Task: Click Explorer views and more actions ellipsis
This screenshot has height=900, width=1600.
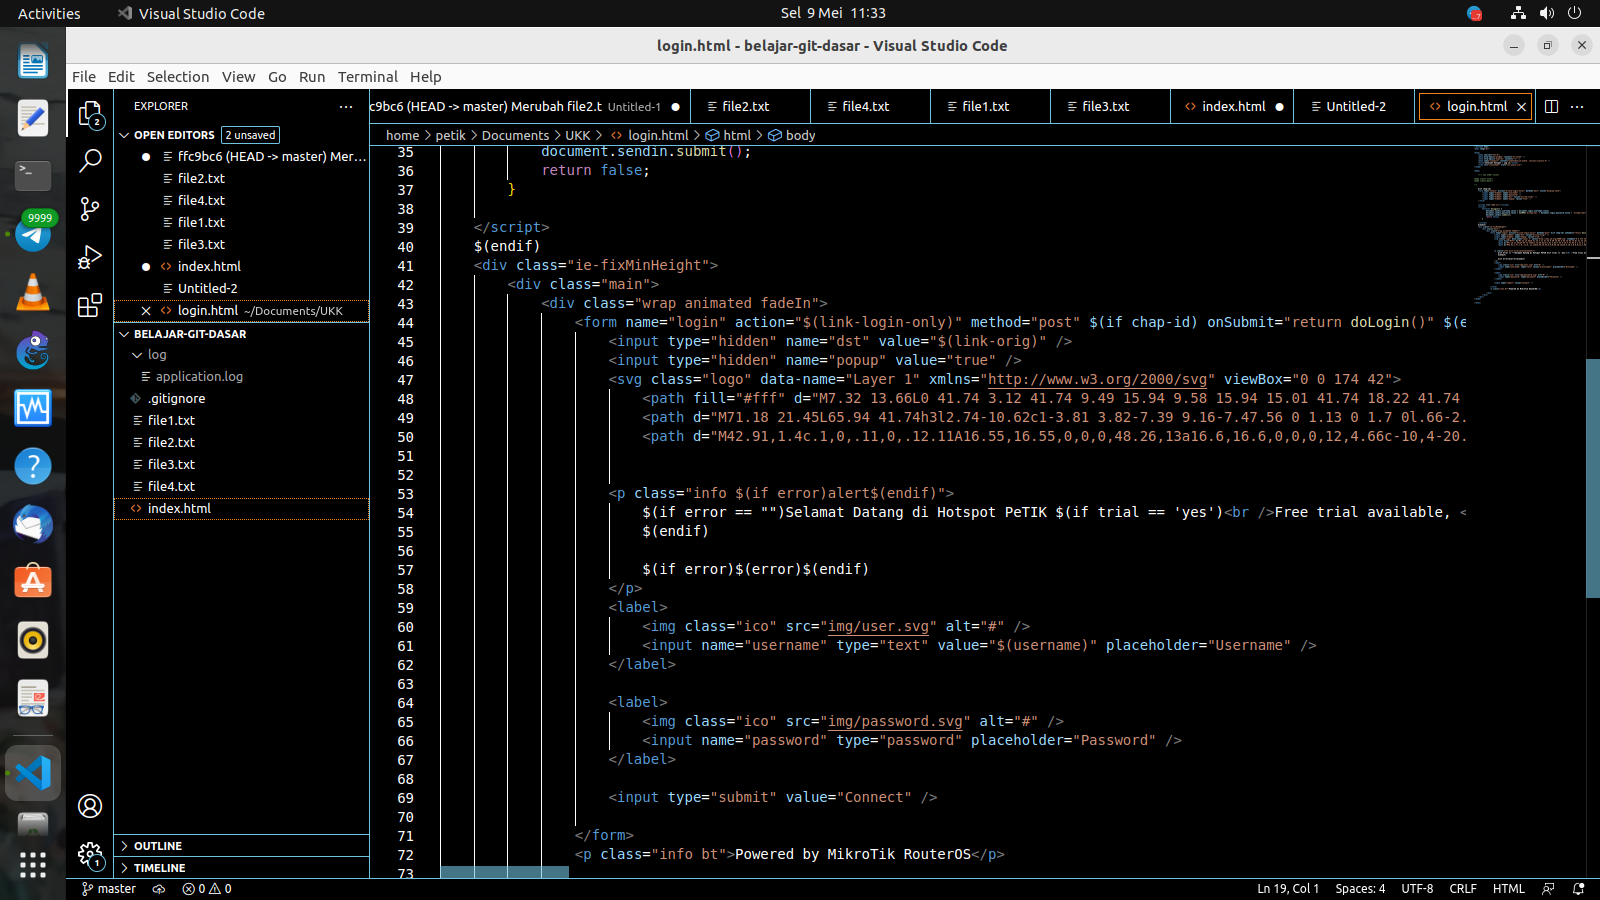Action: (x=346, y=106)
